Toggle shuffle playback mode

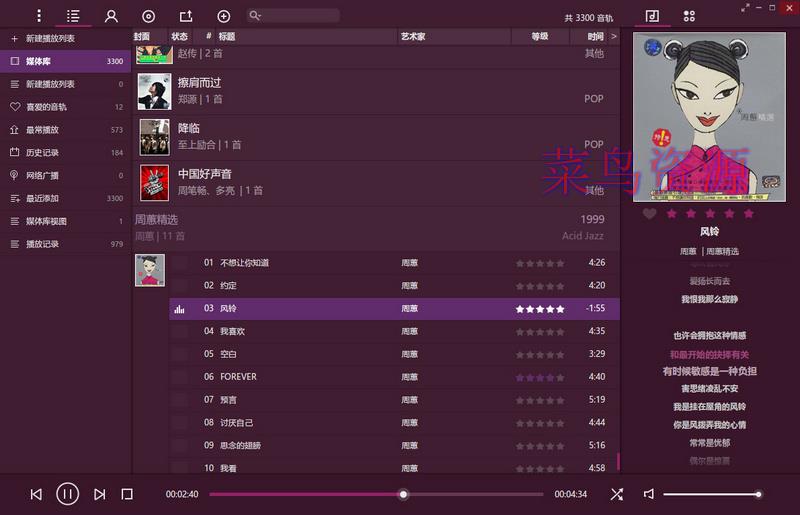click(x=616, y=494)
